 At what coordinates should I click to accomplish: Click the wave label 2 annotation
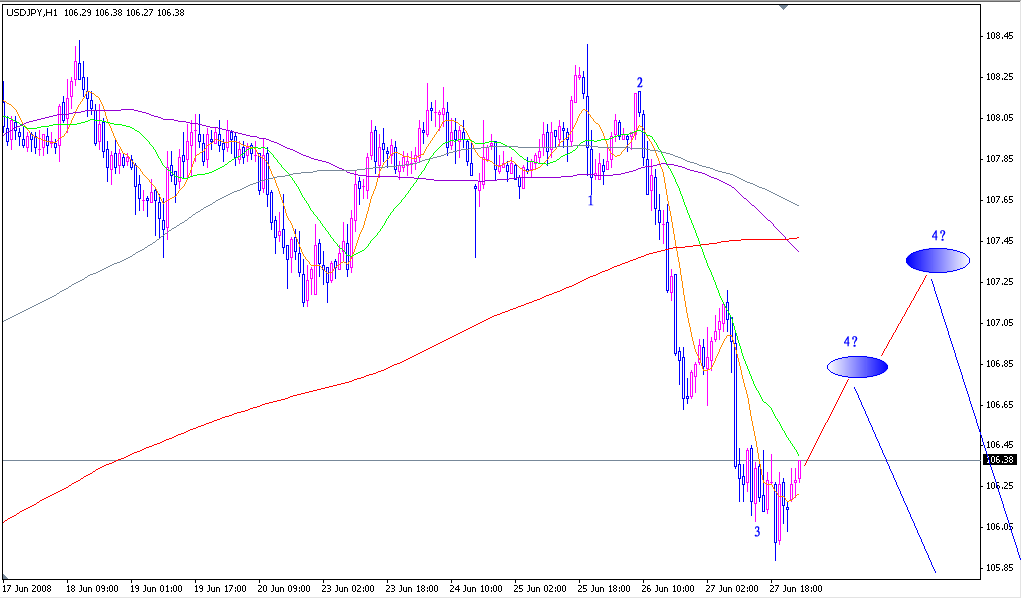[640, 79]
